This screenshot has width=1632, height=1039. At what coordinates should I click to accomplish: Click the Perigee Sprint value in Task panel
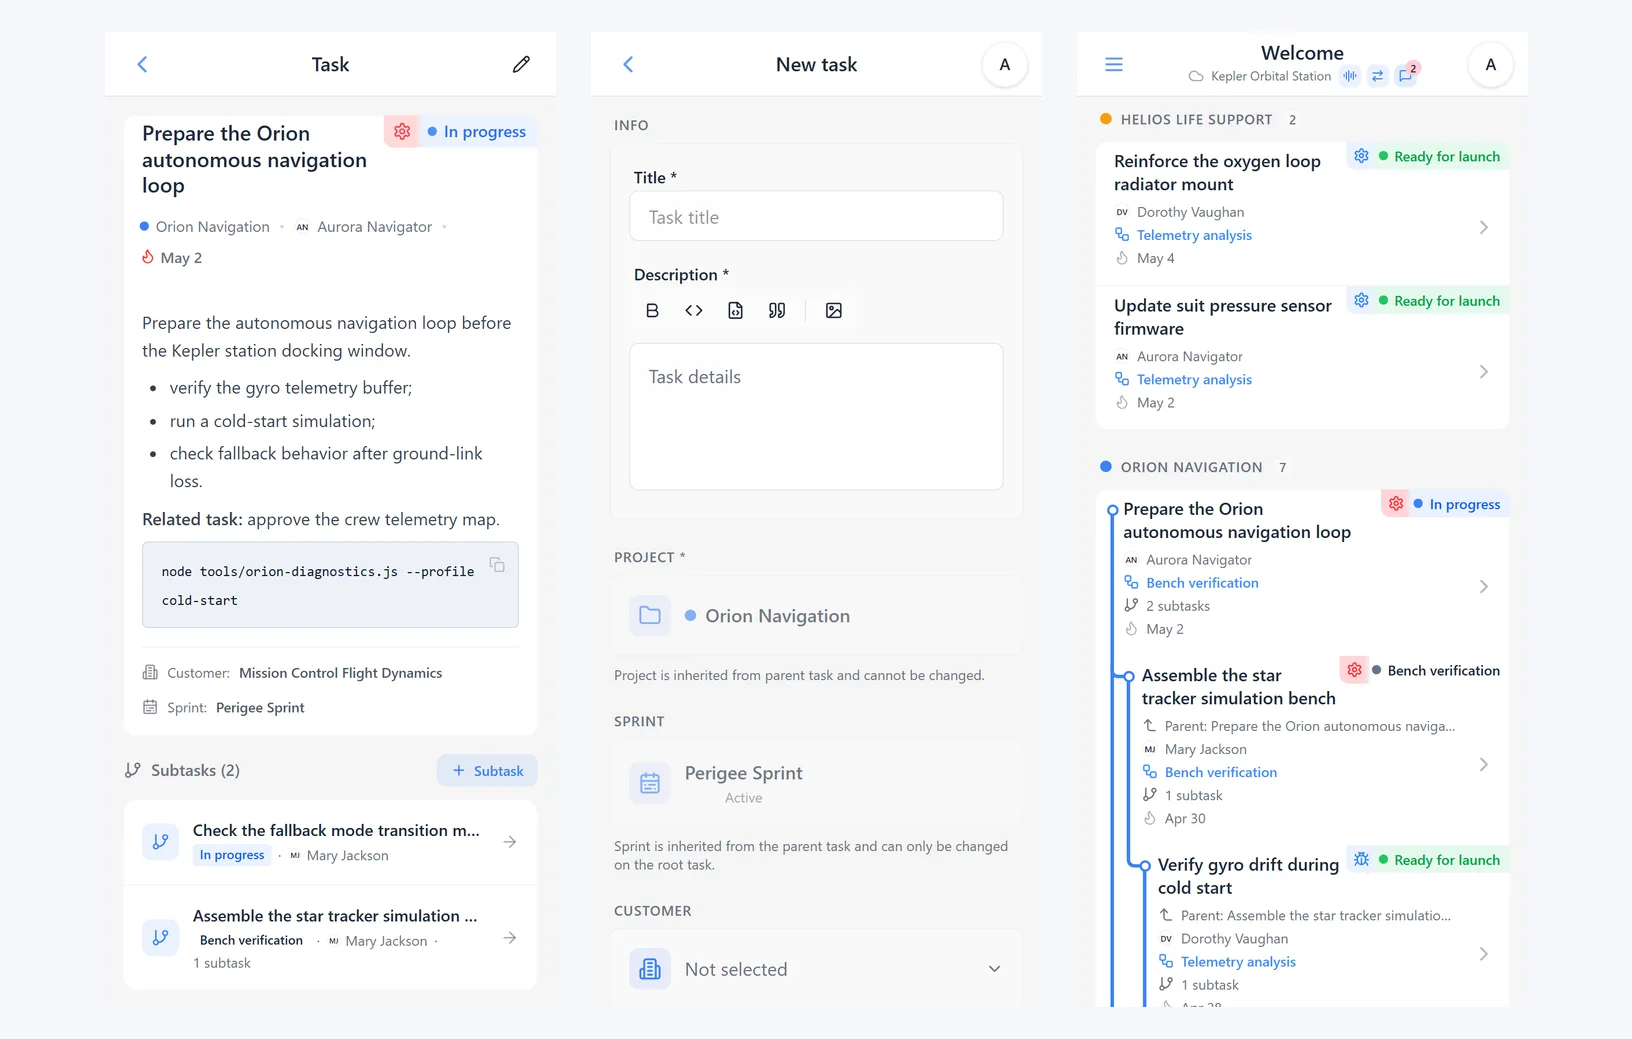point(260,707)
